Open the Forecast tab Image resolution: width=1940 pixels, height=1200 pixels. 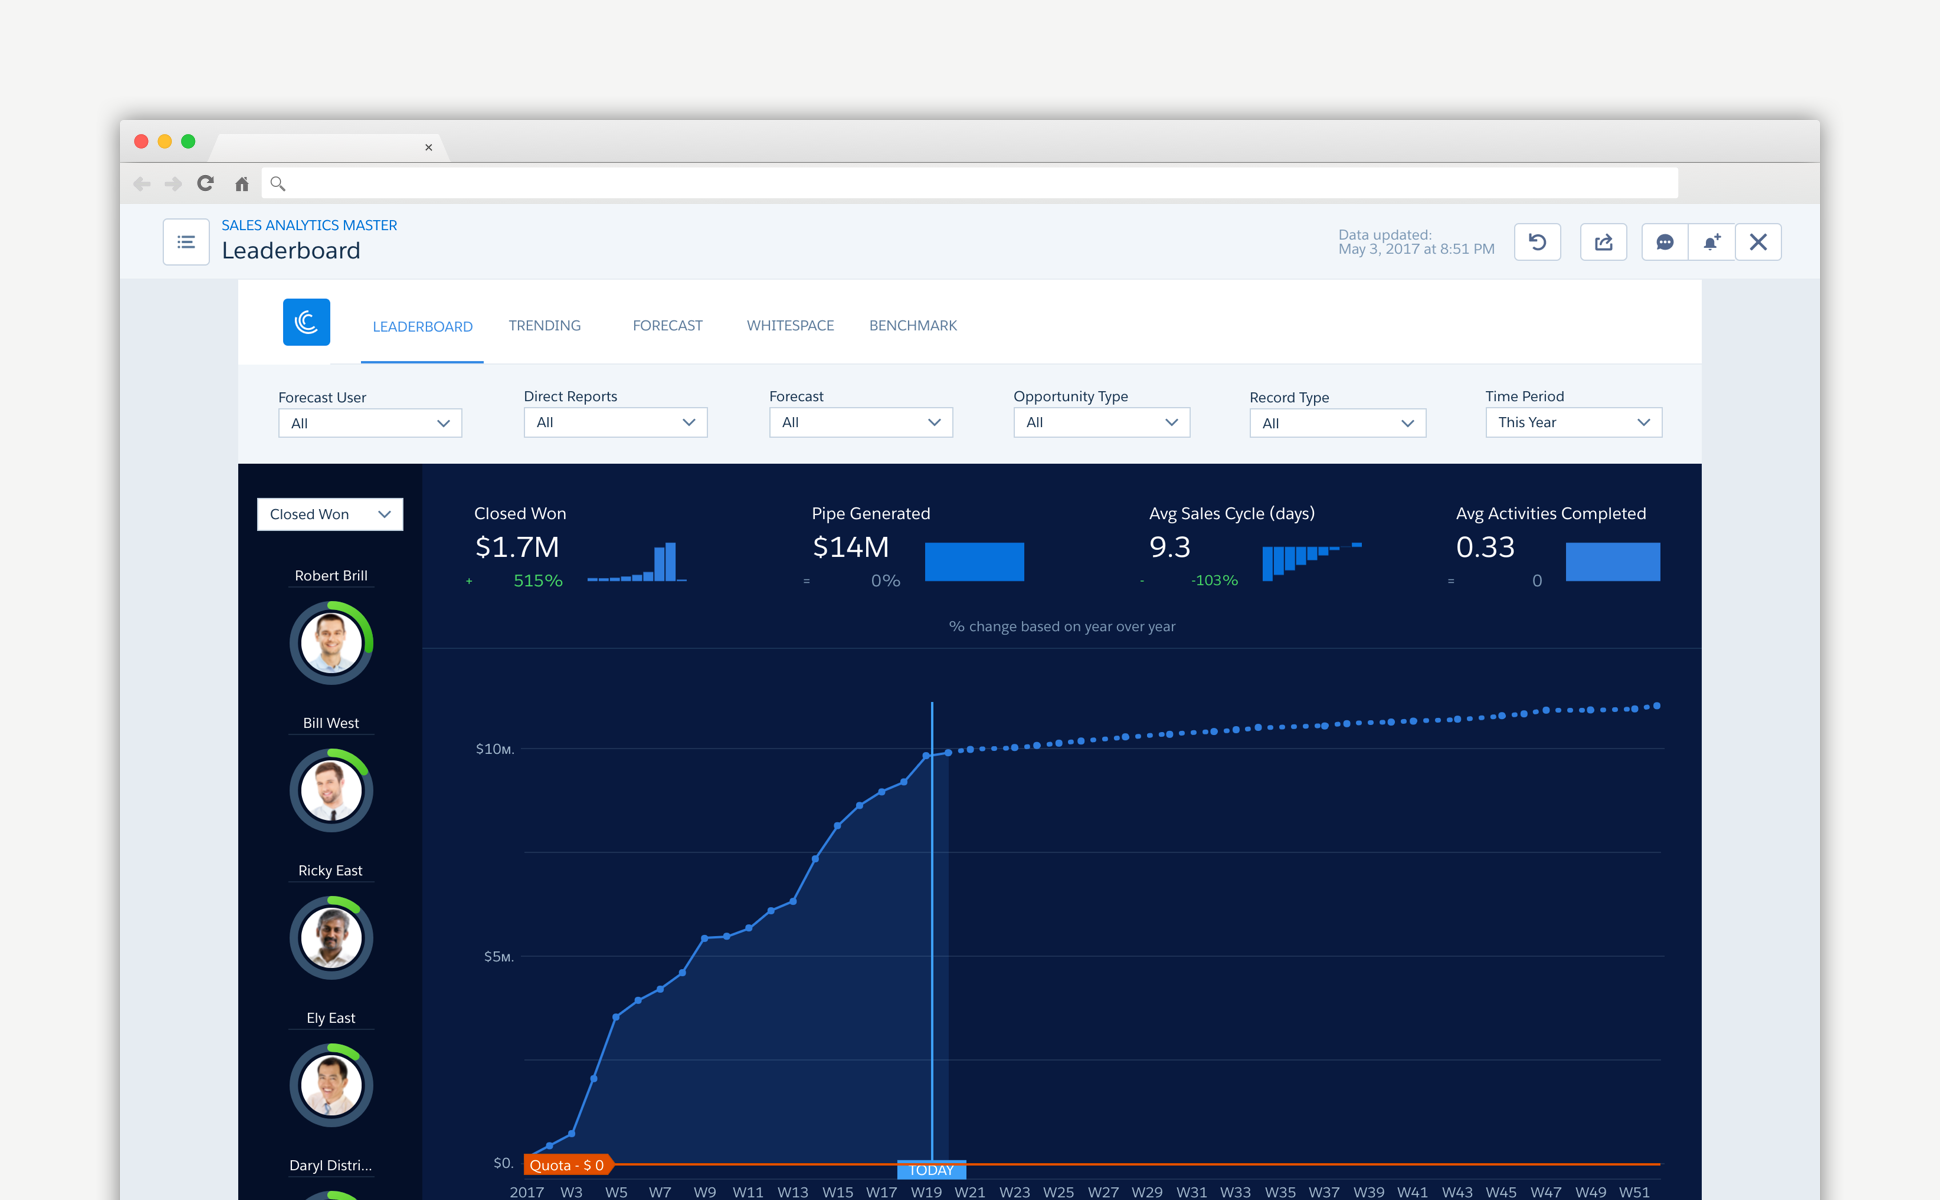coord(667,325)
